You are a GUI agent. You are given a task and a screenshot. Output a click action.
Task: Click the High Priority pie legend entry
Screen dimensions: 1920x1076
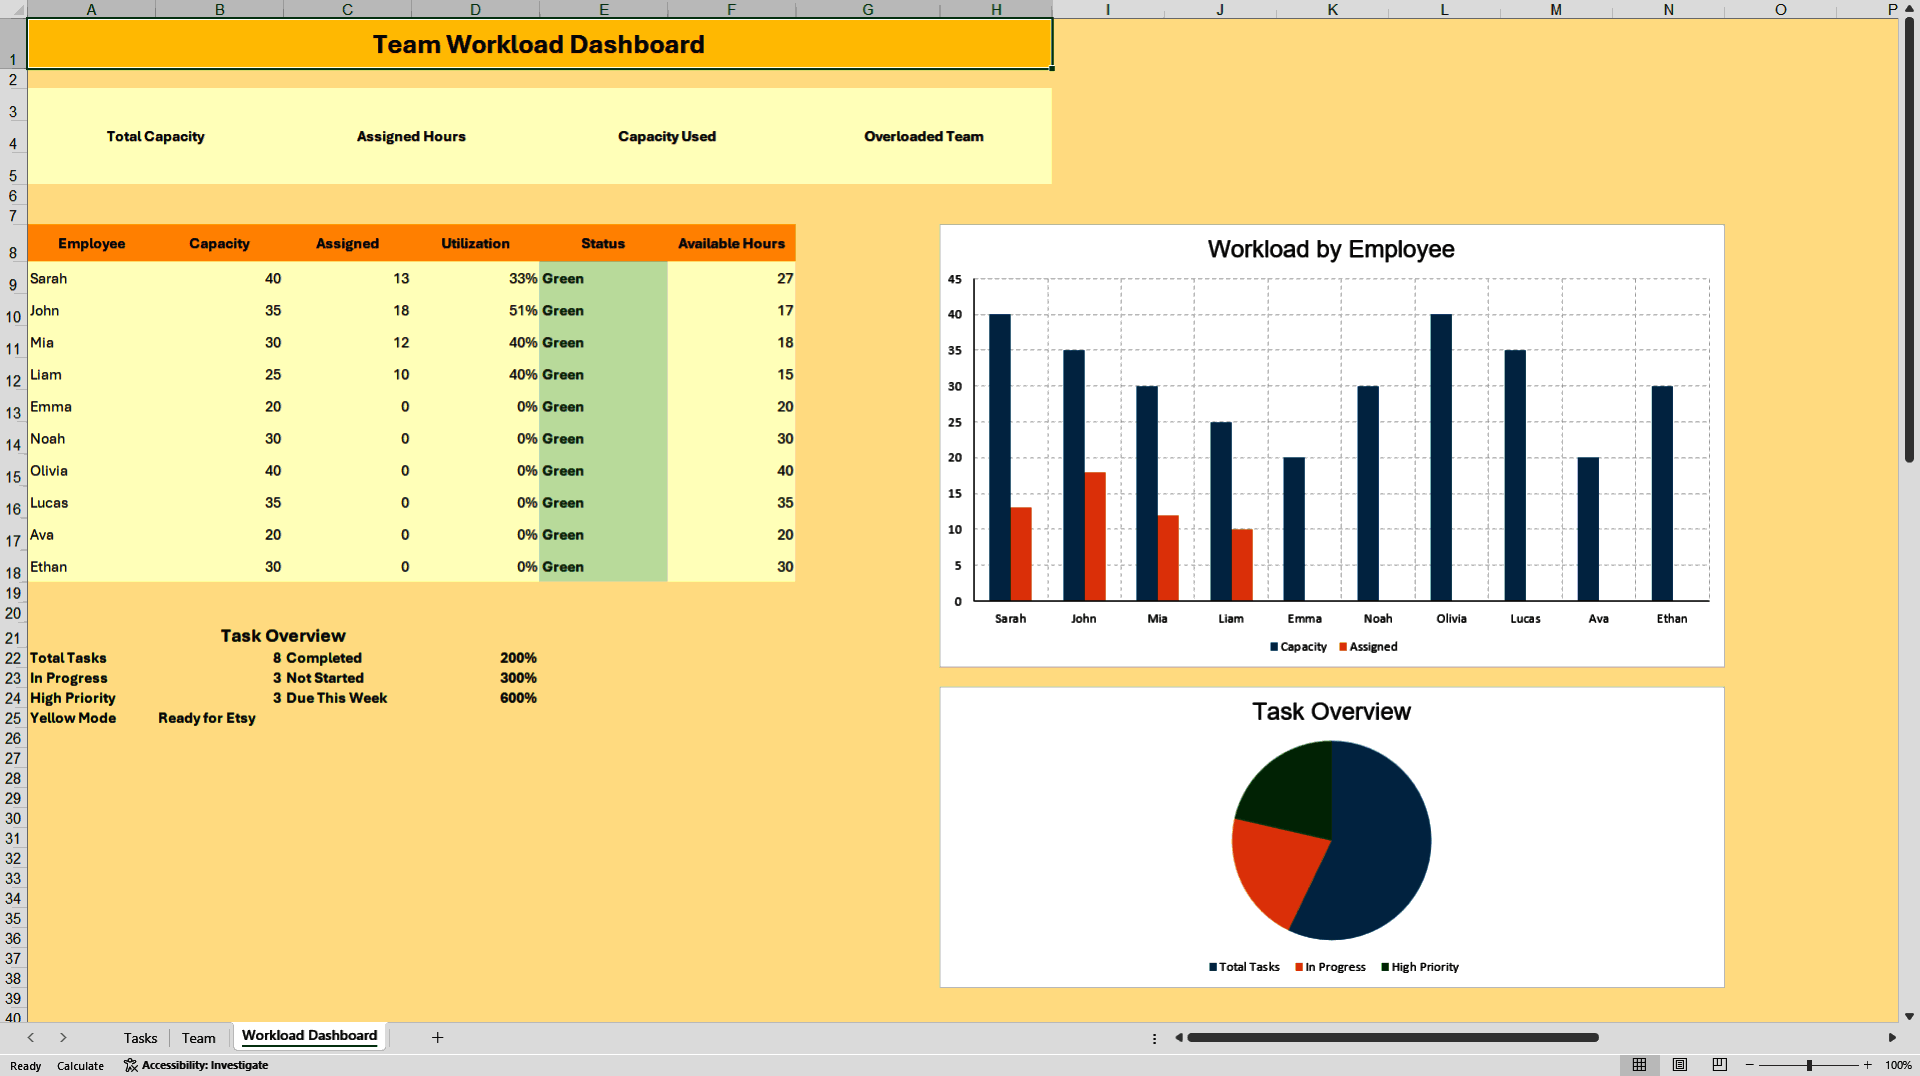tap(1419, 967)
